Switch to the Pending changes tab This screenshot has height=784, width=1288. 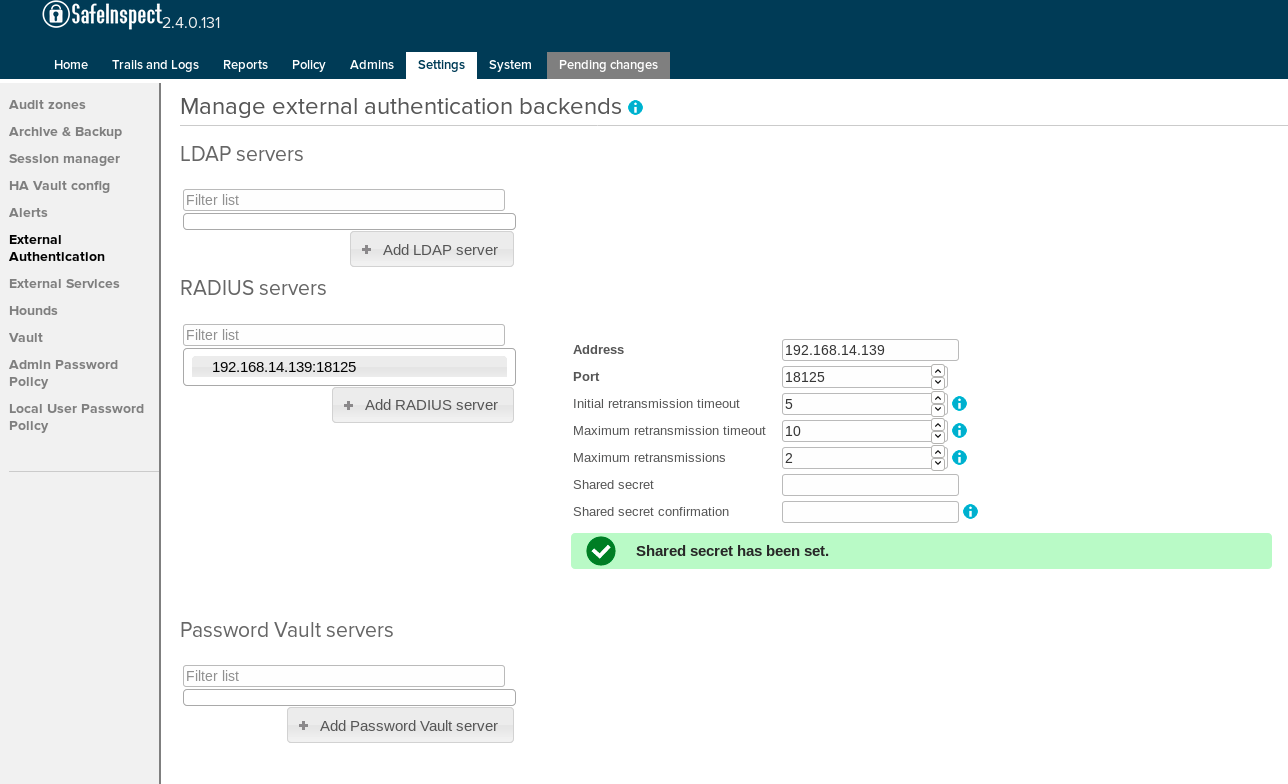coord(608,65)
